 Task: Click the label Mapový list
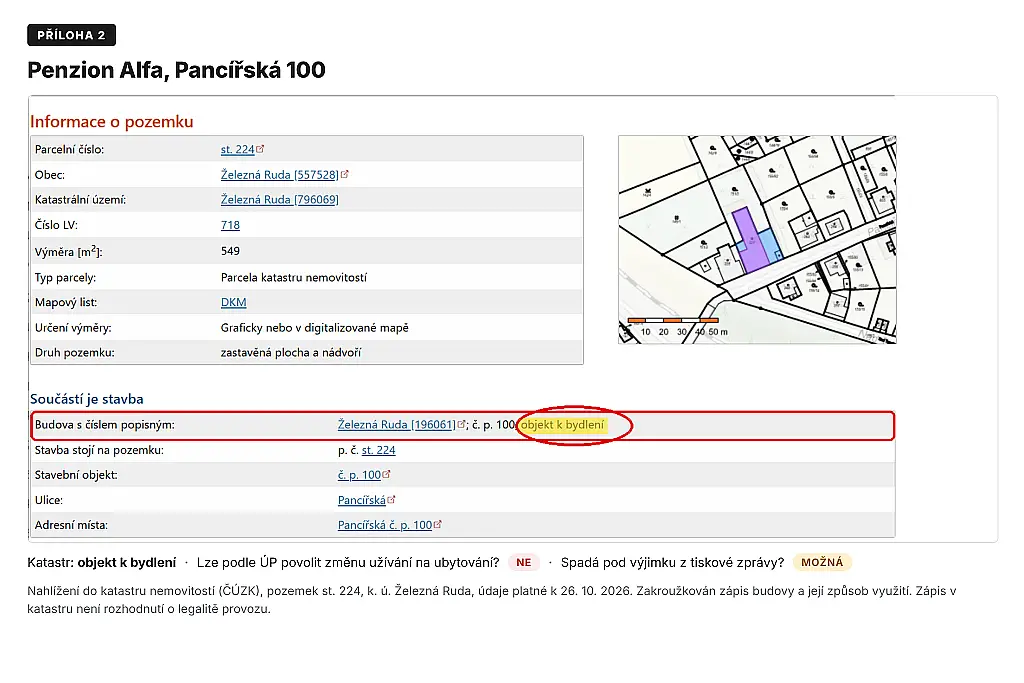pos(66,302)
